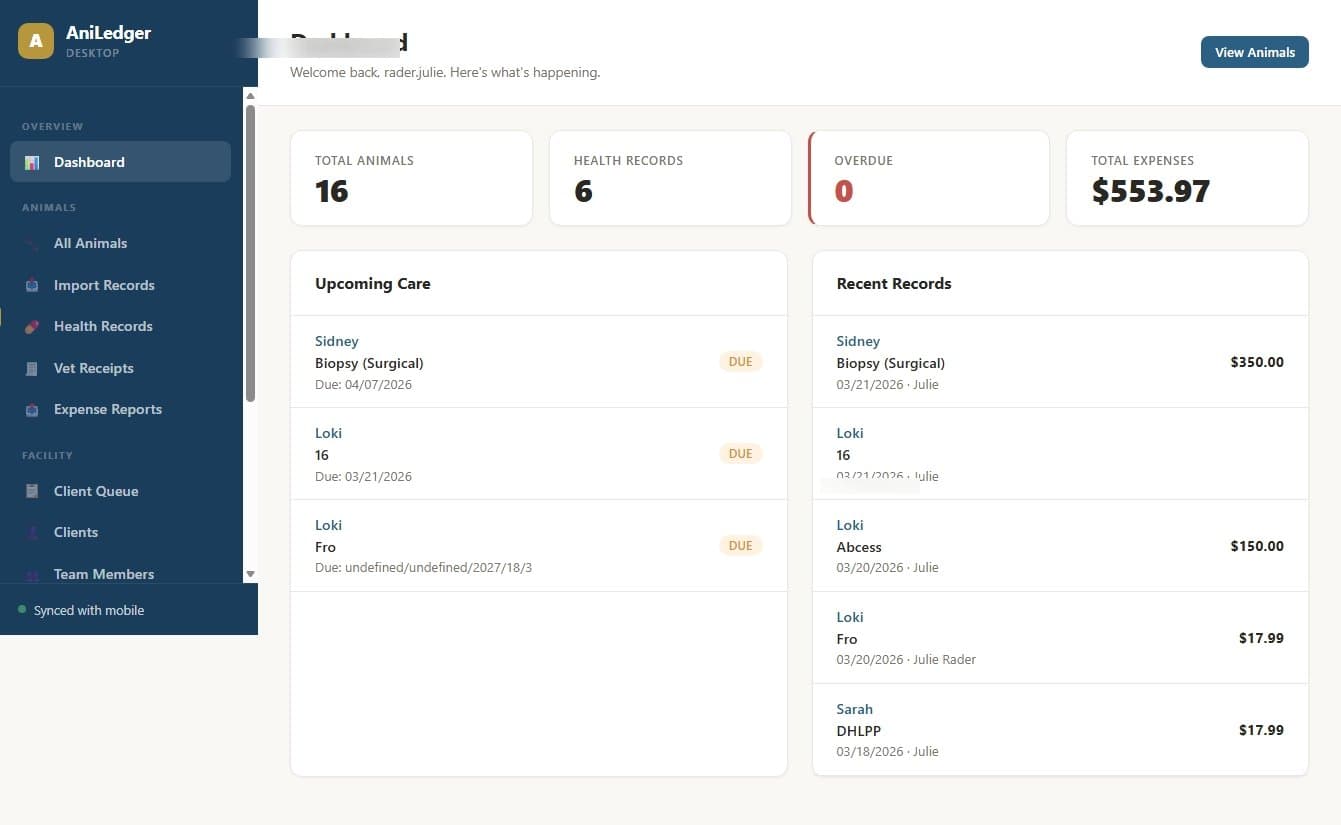Image resolution: width=1341 pixels, height=825 pixels.
Task: Click the AniLedger logo badge
Action: pyautogui.click(x=35, y=41)
